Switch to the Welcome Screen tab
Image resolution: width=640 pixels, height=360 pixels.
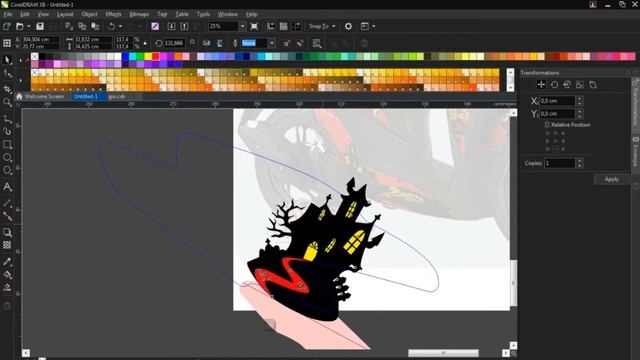(x=44, y=96)
